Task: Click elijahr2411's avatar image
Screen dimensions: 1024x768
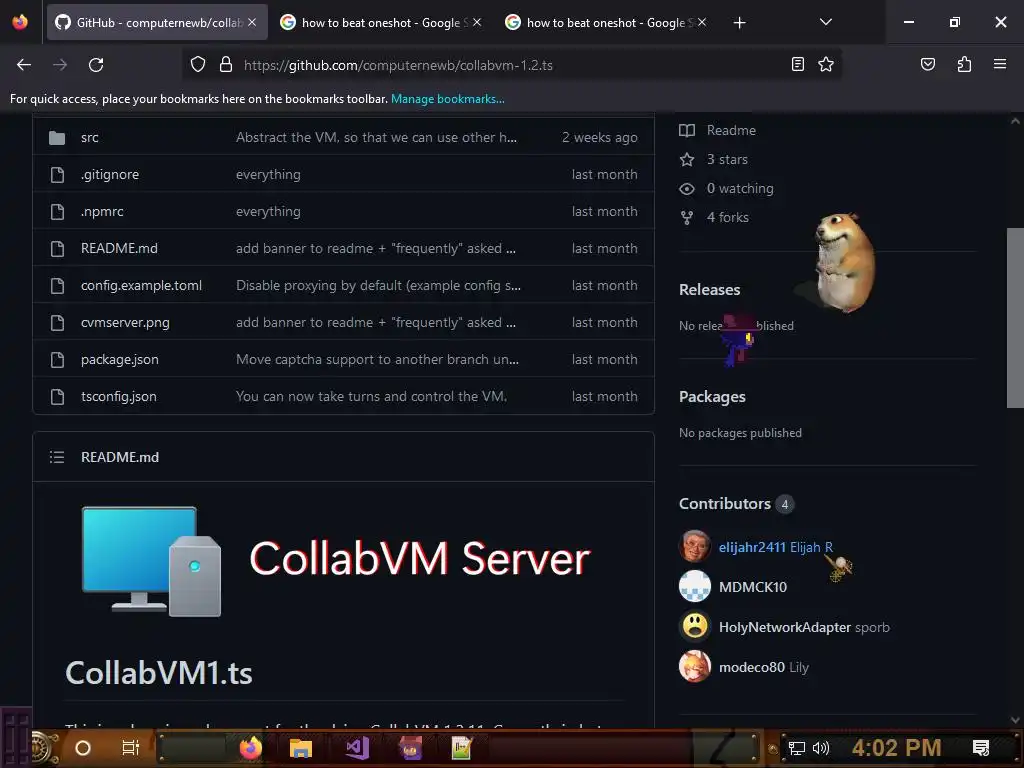Action: 694,546
